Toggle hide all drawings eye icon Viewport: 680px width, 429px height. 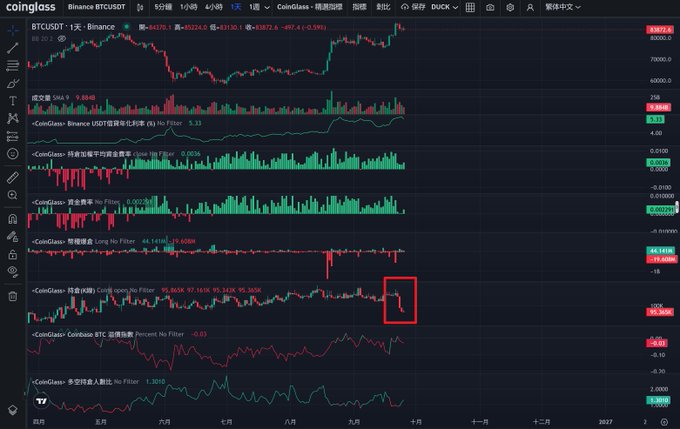click(x=13, y=272)
